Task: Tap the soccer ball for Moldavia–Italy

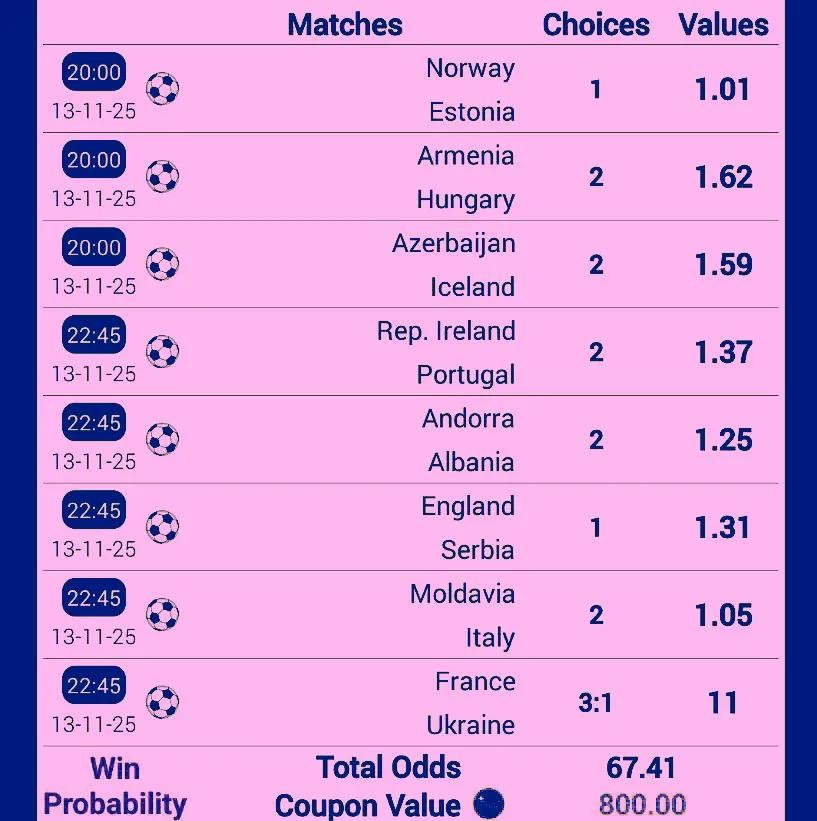Action: 162,615
